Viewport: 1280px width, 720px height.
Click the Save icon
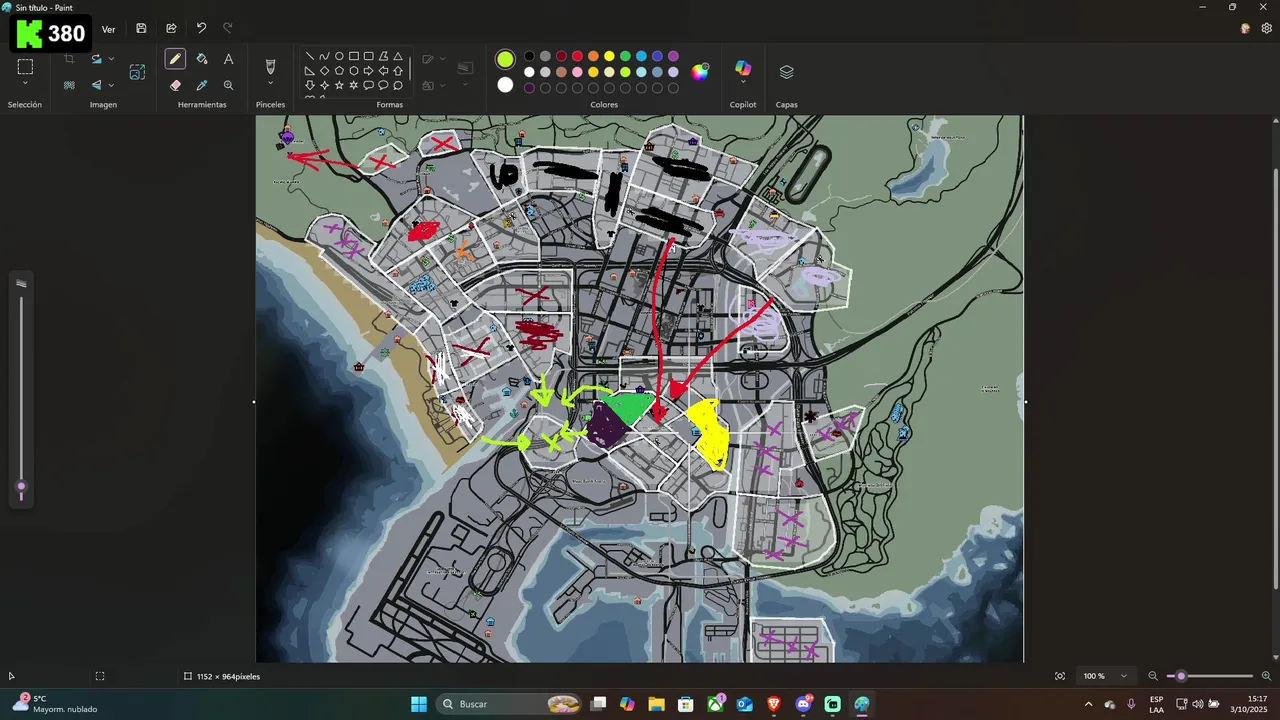click(141, 29)
